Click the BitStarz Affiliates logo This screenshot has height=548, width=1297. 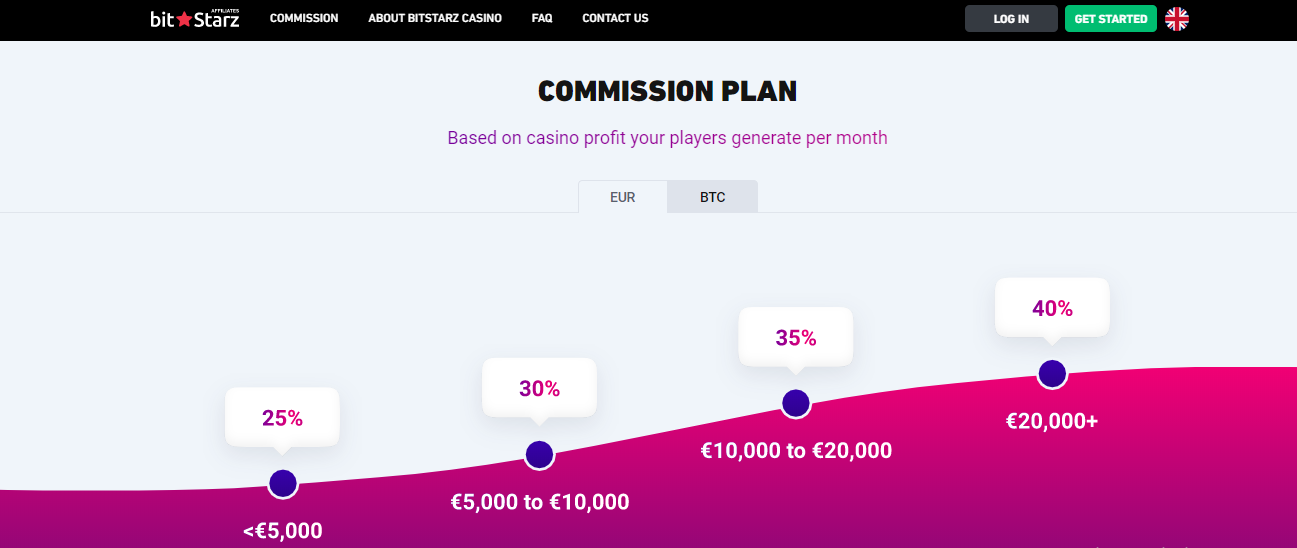coord(195,18)
